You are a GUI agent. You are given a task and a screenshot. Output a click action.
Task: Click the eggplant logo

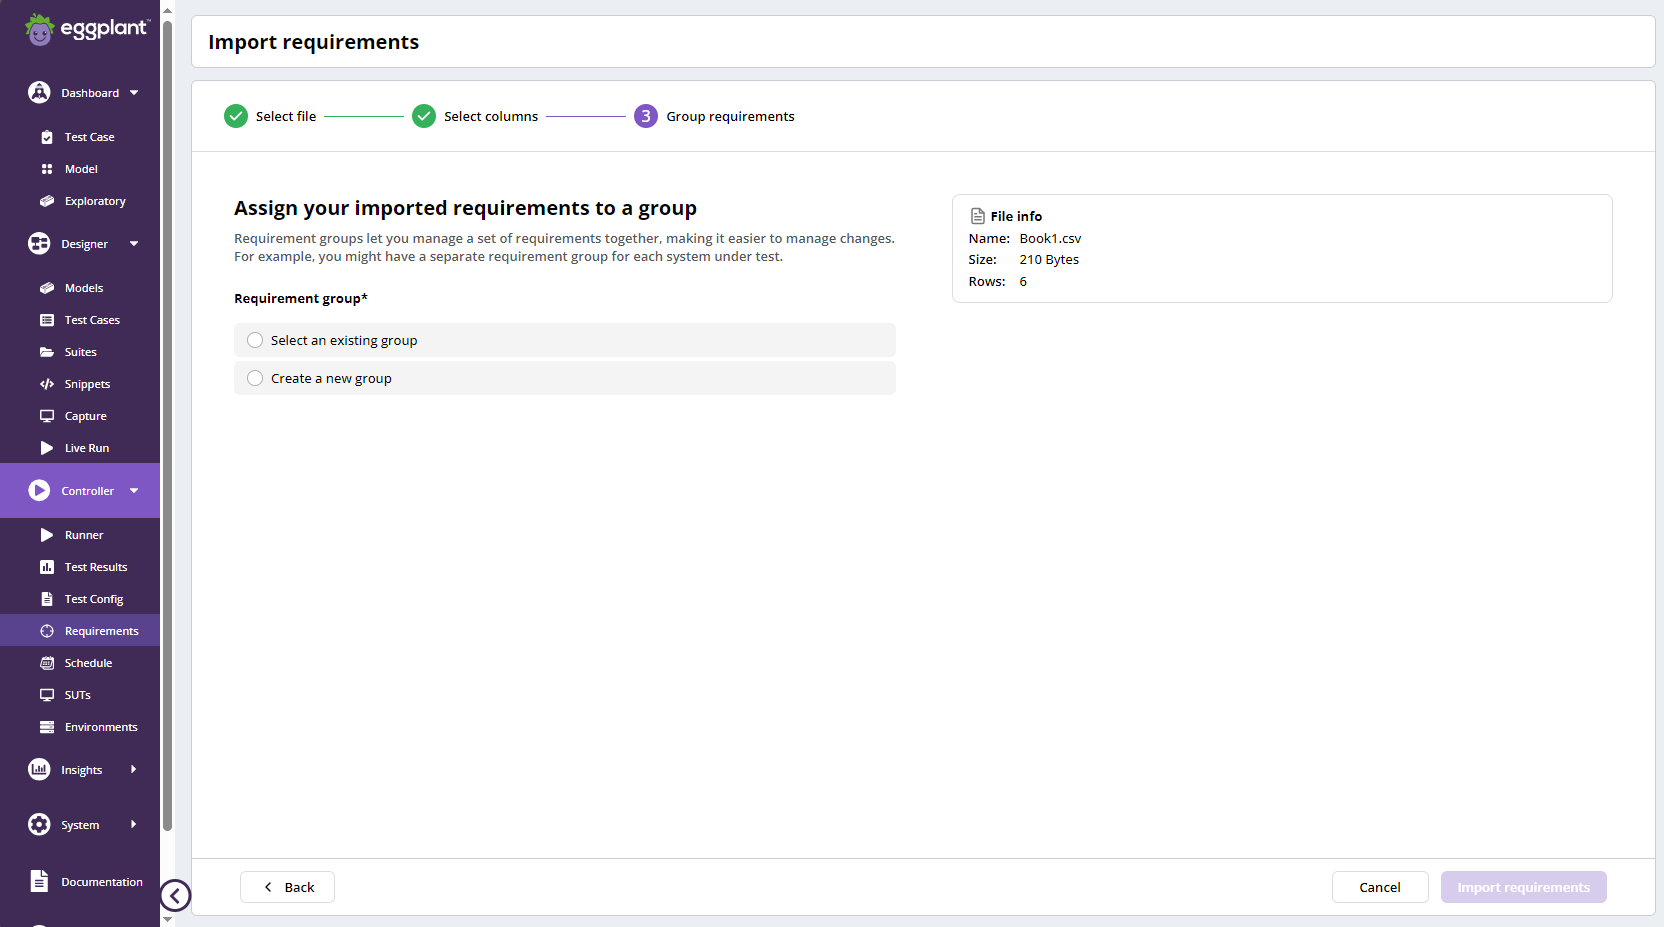pyautogui.click(x=88, y=29)
